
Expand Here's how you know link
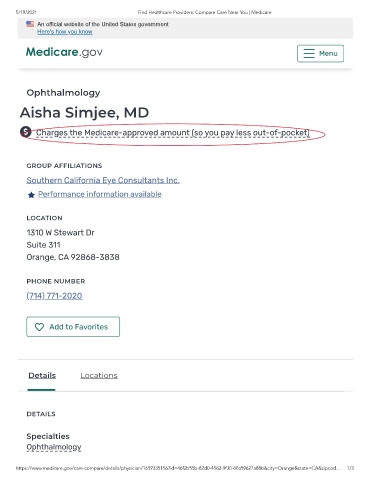point(65,32)
